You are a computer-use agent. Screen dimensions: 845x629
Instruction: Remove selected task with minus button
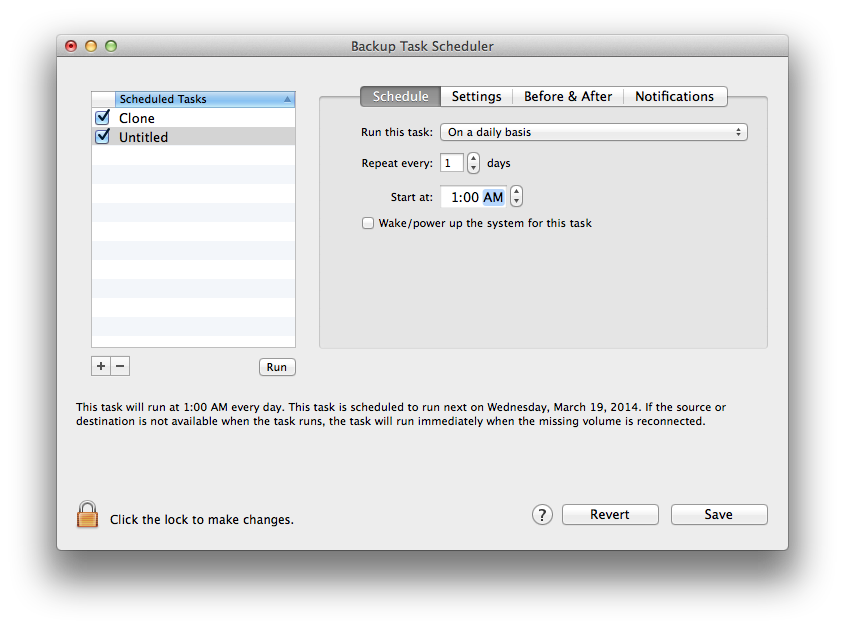[x=120, y=366]
